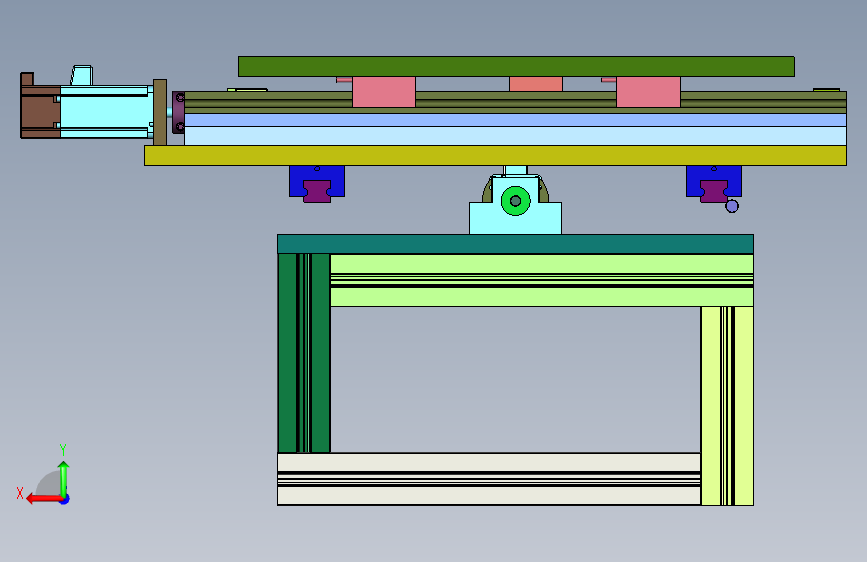Screen dimensions: 867x562
Task: Select the beige bottom horizontal profile
Action: pos(489,478)
